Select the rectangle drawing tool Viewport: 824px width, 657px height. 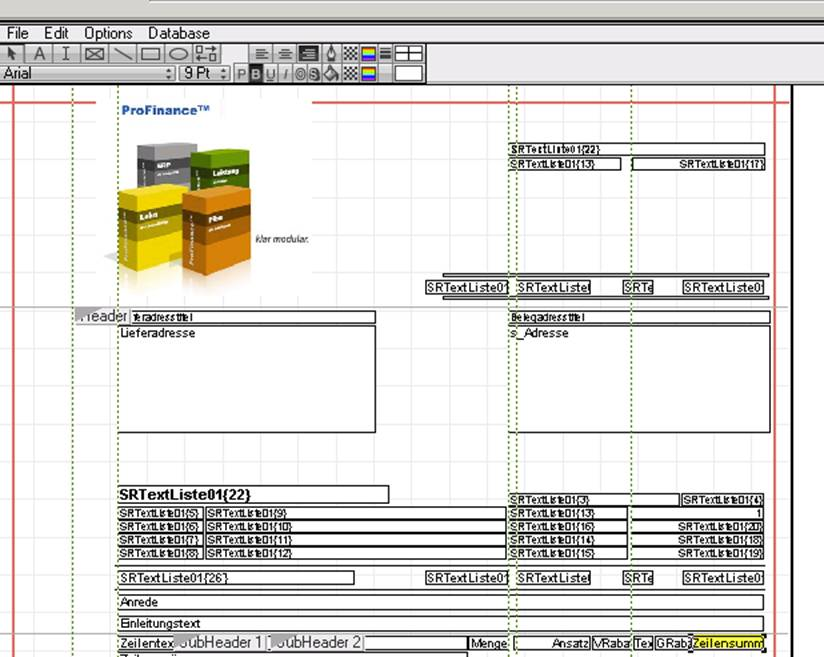[x=150, y=54]
